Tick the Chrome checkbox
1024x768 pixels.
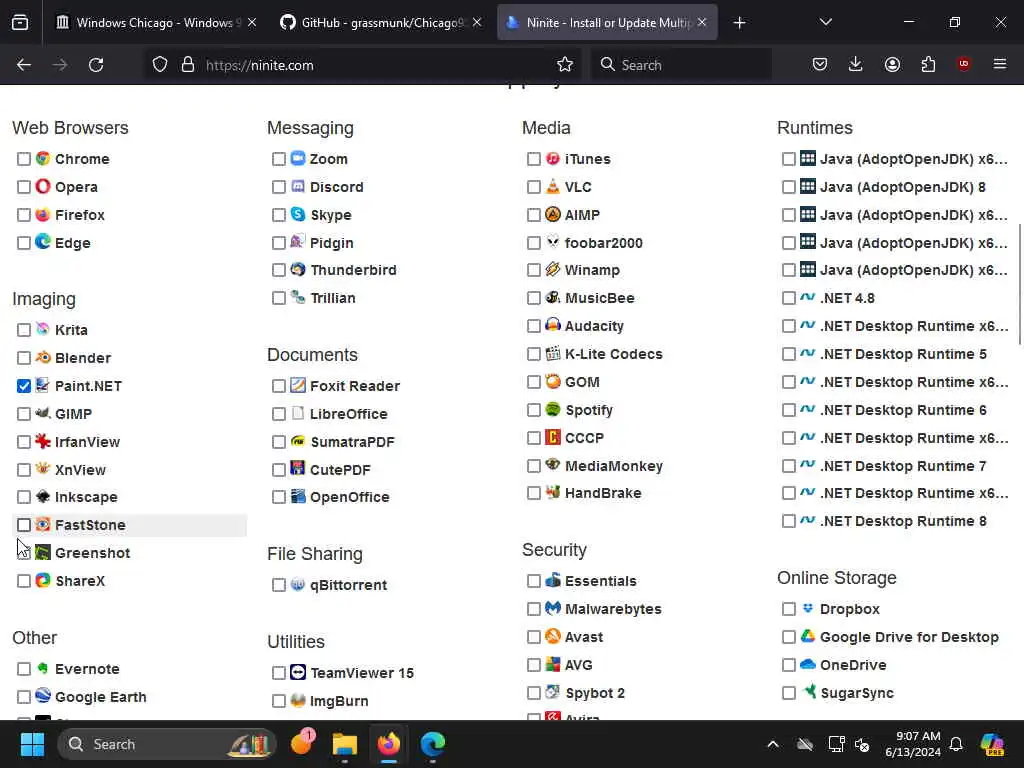tap(24, 159)
